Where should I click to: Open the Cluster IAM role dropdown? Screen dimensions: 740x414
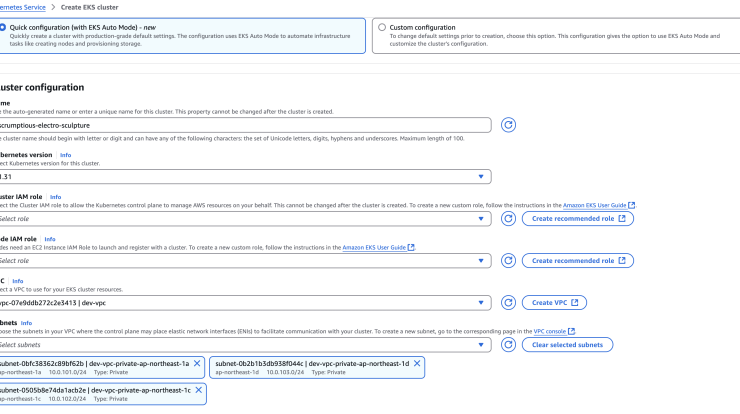(x=245, y=219)
